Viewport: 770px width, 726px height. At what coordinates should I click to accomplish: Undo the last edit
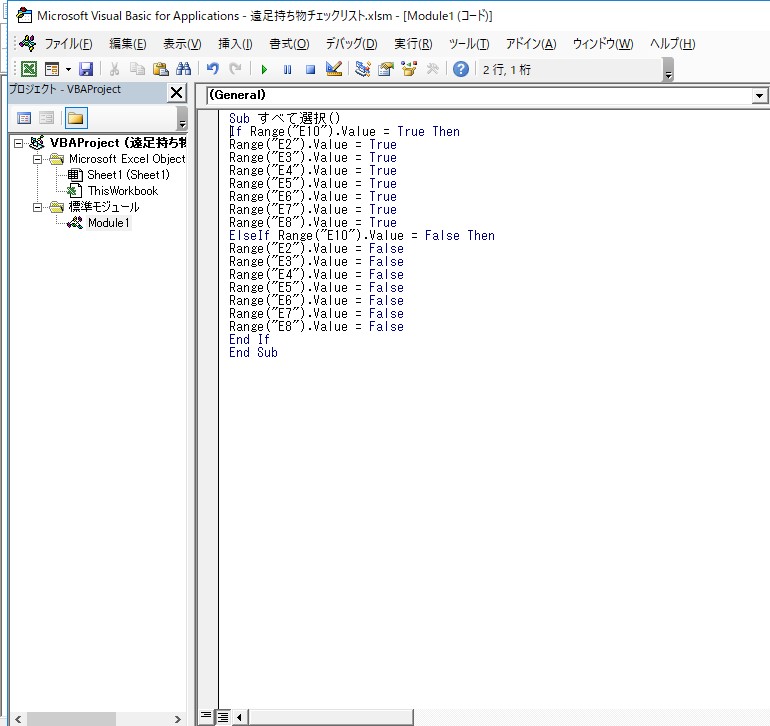click(213, 69)
